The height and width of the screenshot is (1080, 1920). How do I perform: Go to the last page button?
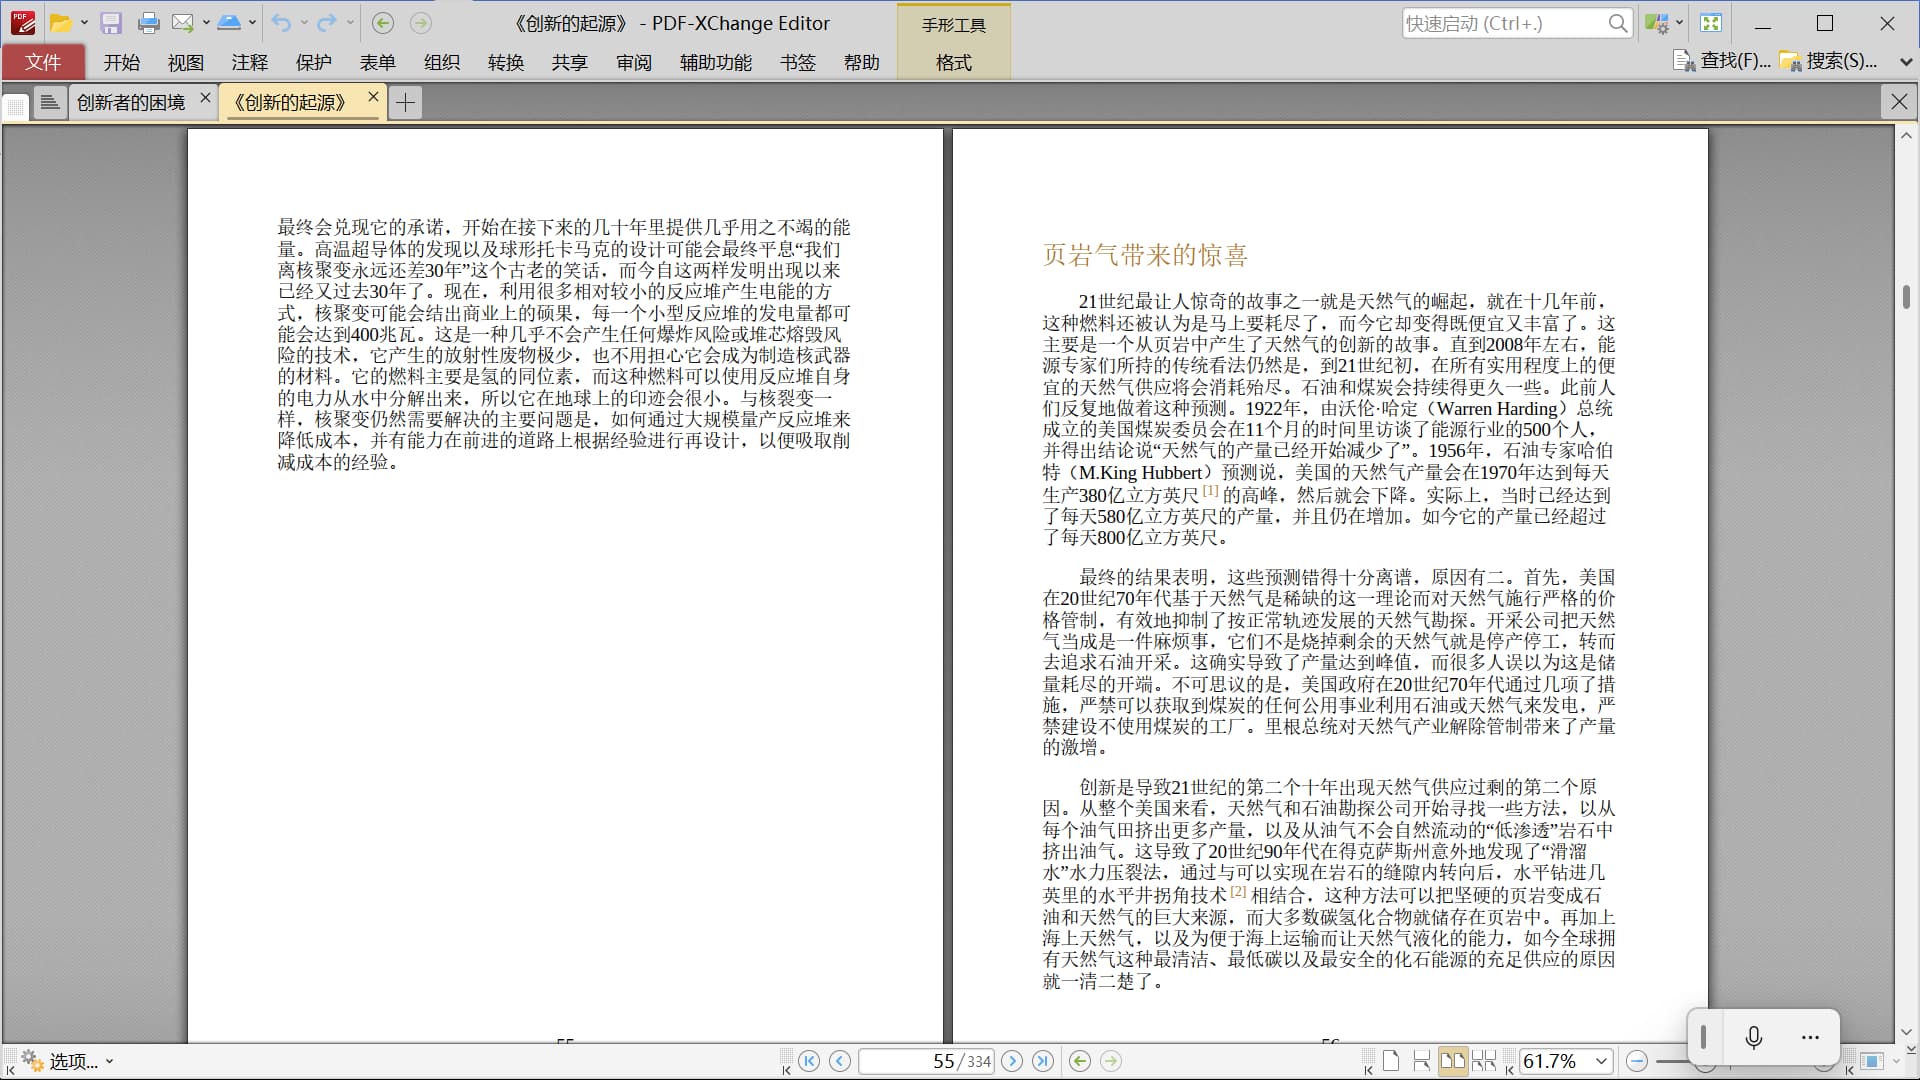click(x=1043, y=1061)
